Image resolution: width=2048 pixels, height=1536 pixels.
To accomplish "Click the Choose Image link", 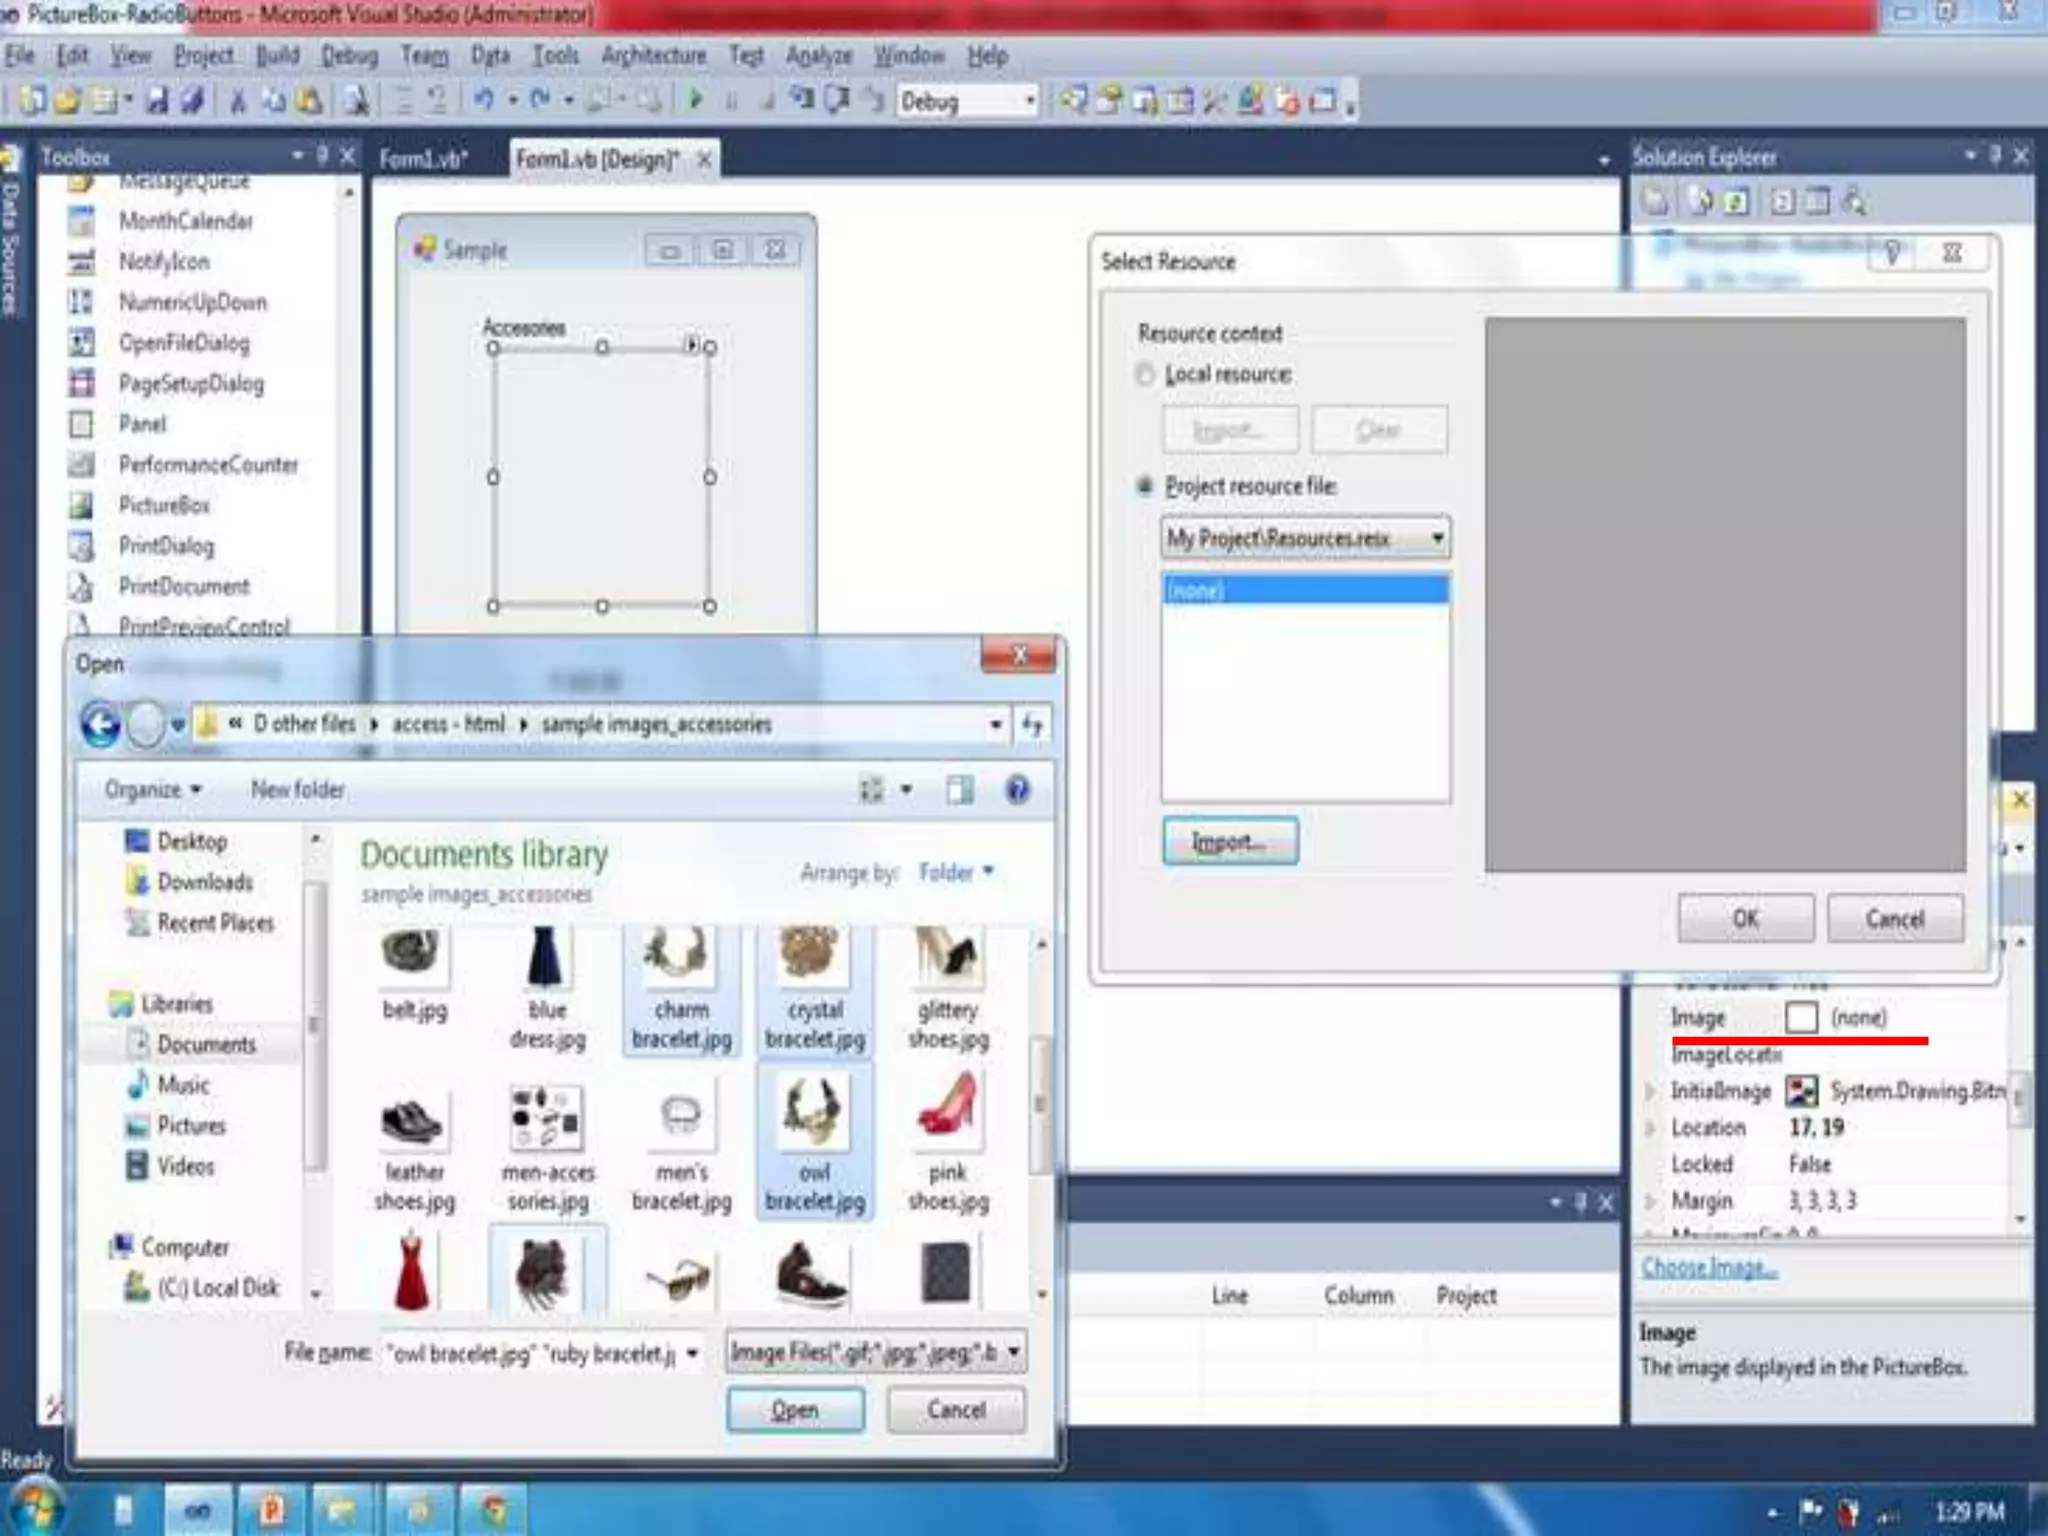I will (1709, 1267).
